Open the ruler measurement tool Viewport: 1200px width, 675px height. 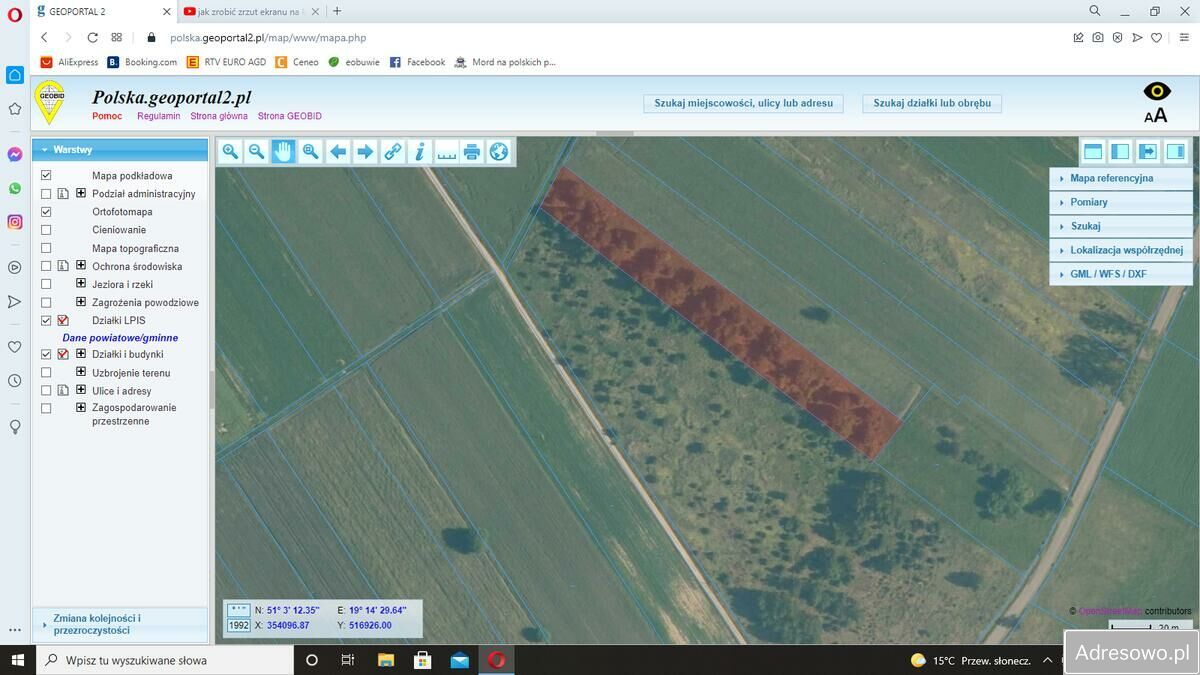(x=446, y=151)
